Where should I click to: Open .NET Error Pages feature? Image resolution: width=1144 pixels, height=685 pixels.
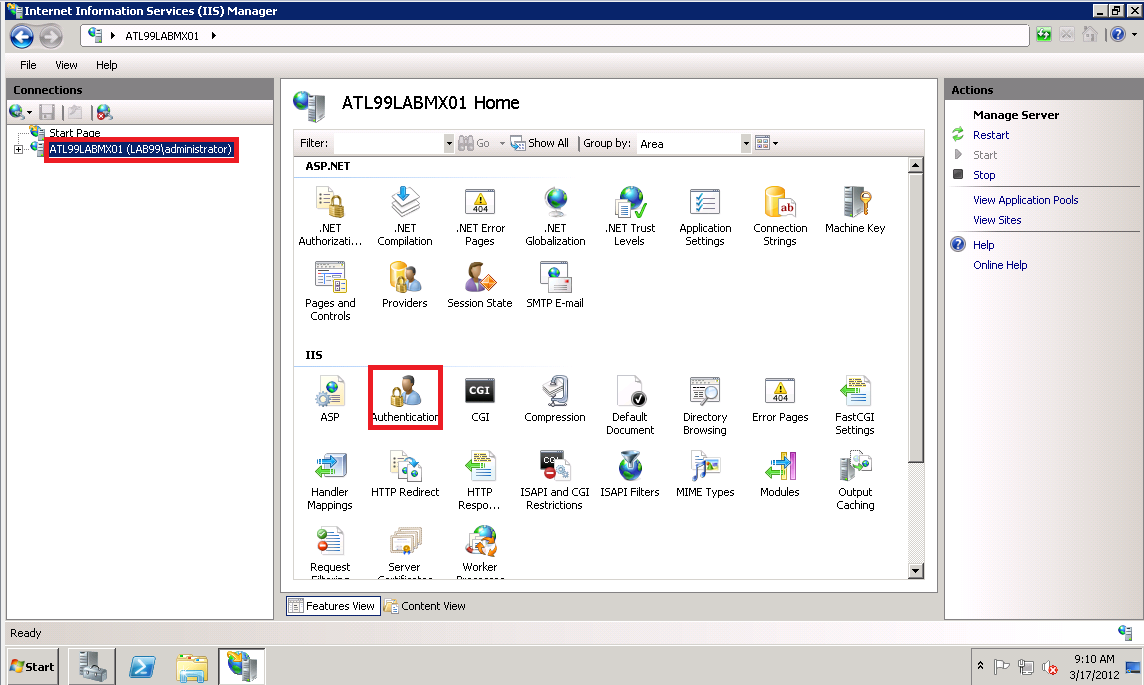pos(480,216)
